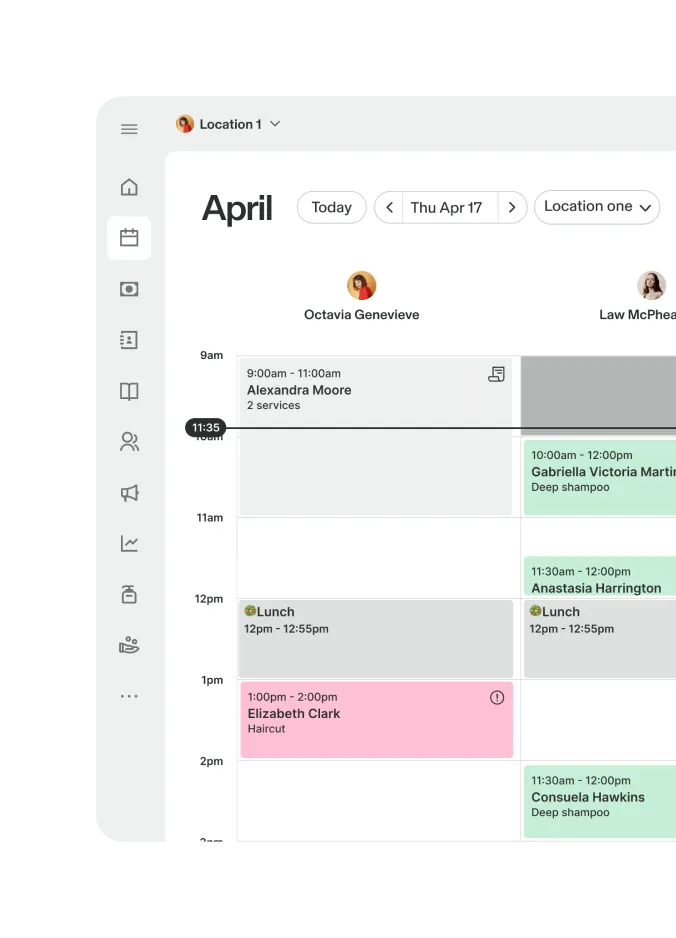Open the Reports line-chart icon

(129, 543)
